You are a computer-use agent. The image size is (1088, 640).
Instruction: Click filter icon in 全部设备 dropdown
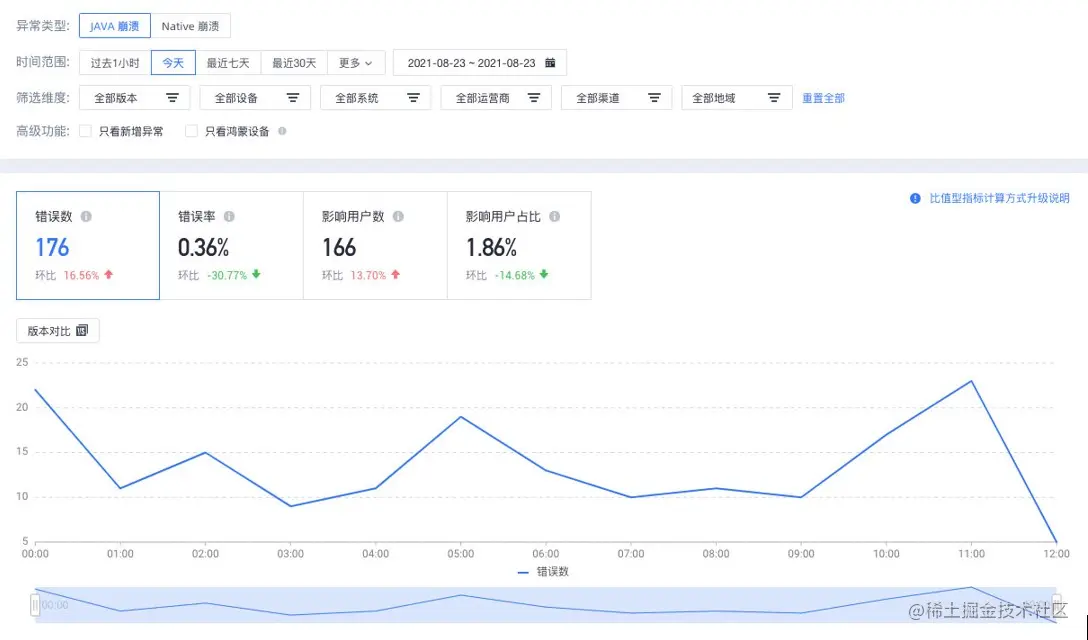pyautogui.click(x=293, y=98)
